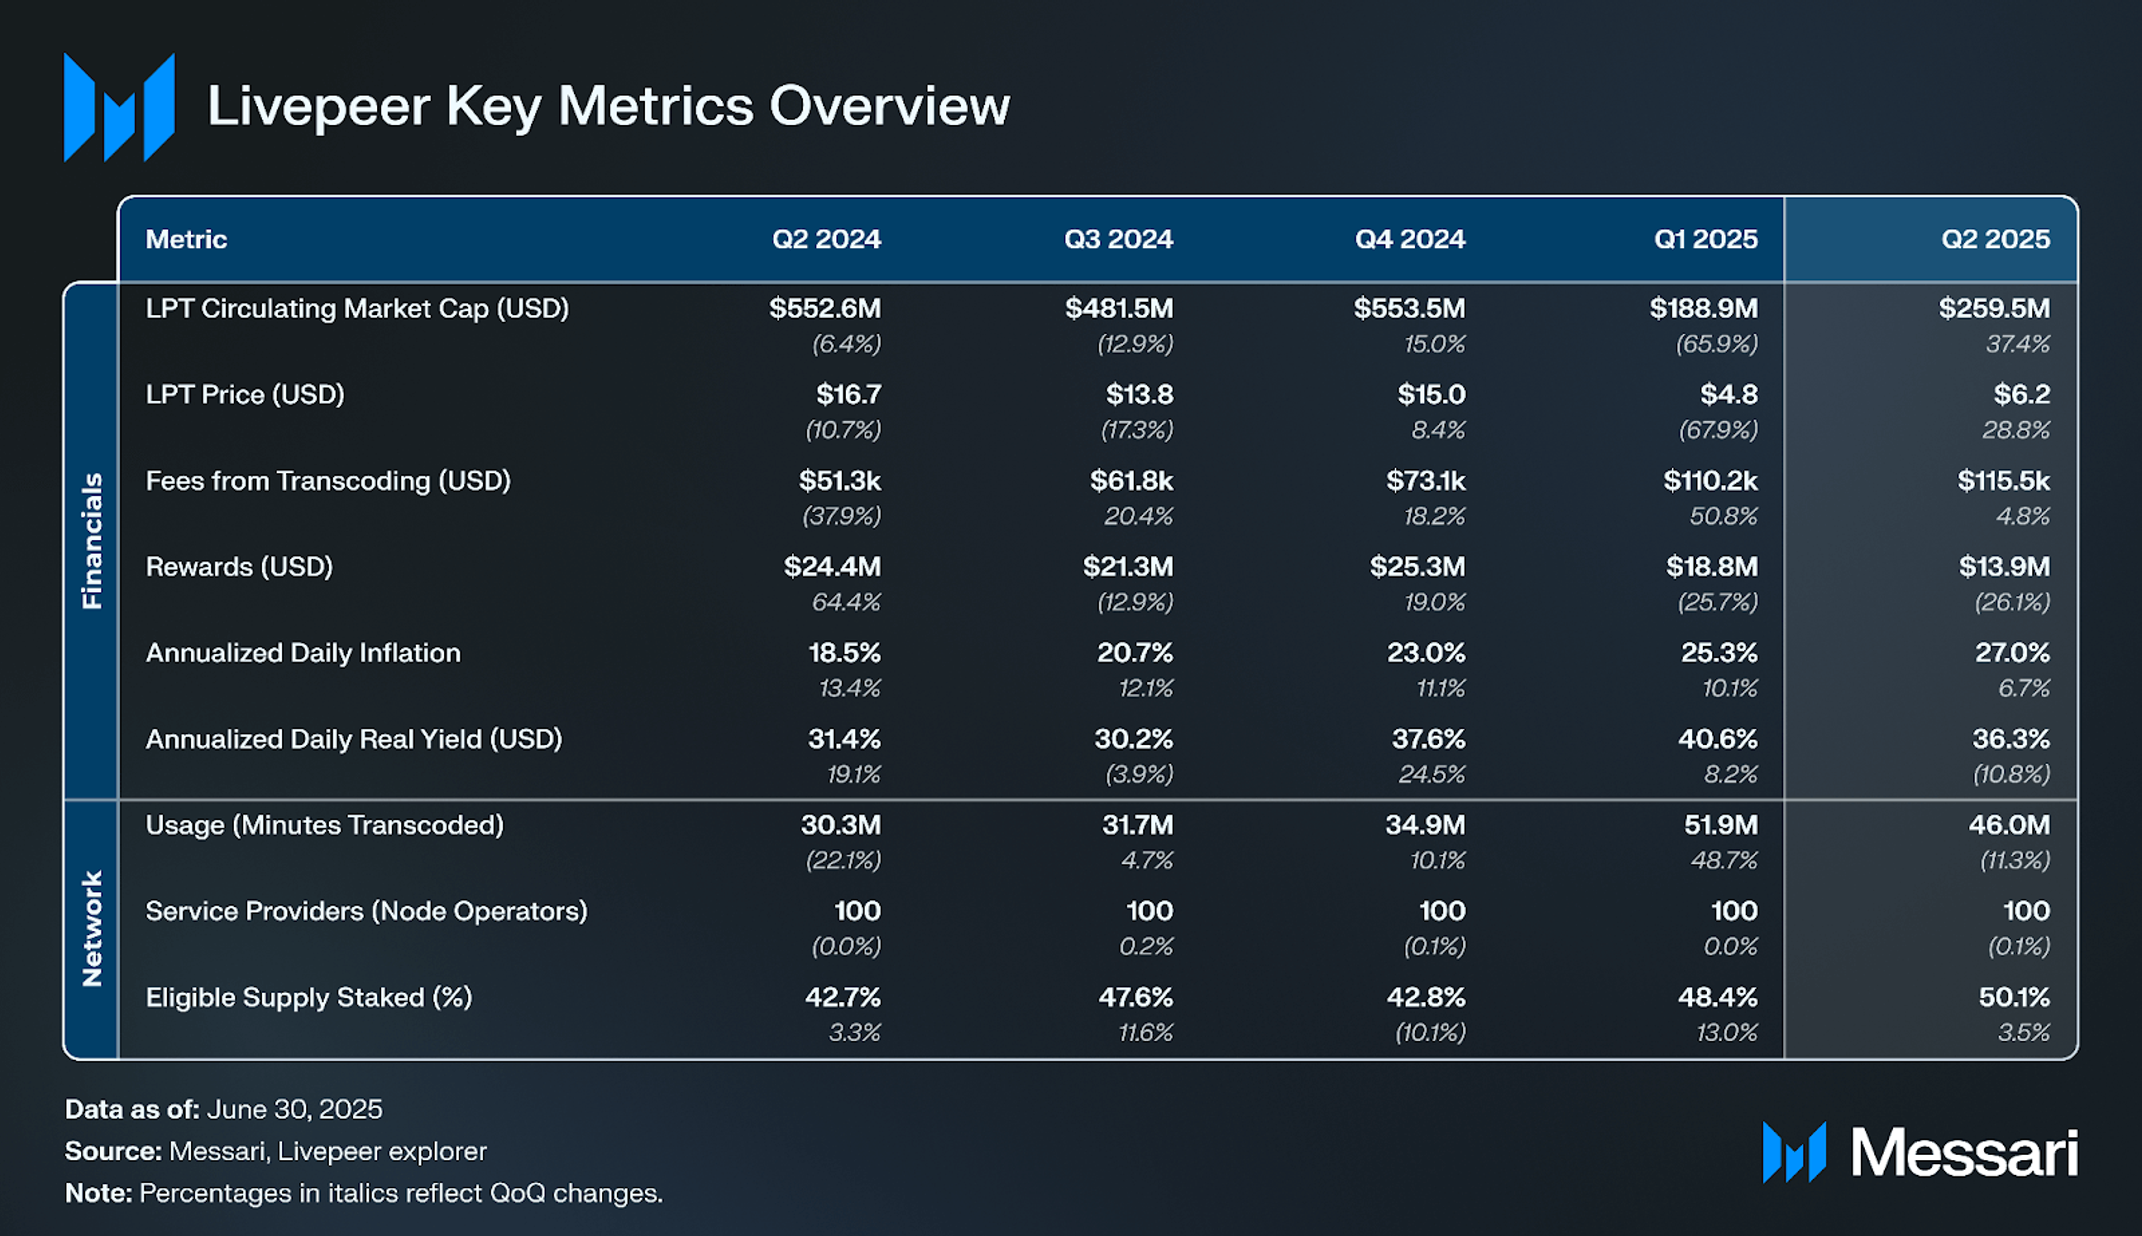Click the 'Data as of: June 30, 2025' line
The width and height of the screenshot is (2142, 1236).
[x=224, y=1109]
